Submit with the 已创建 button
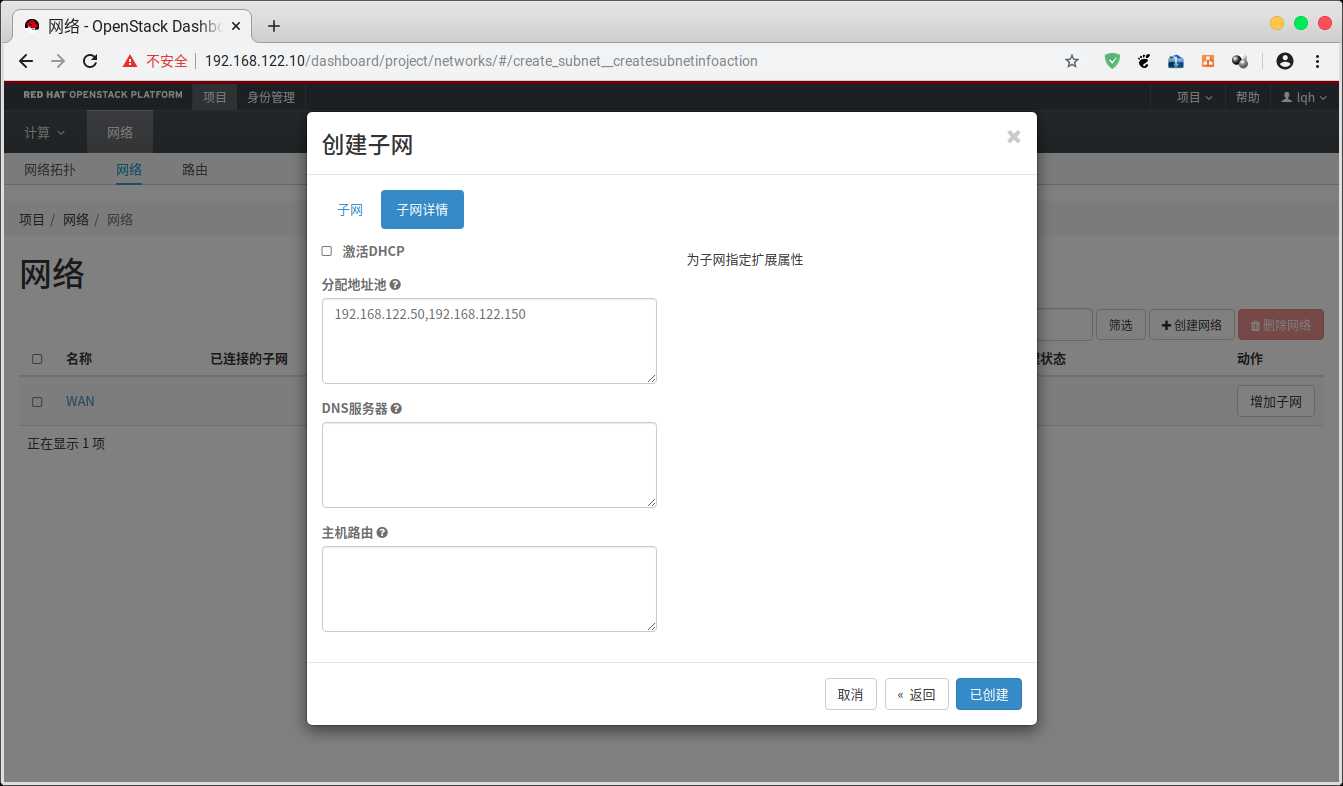The height and width of the screenshot is (786, 1343). click(x=988, y=694)
